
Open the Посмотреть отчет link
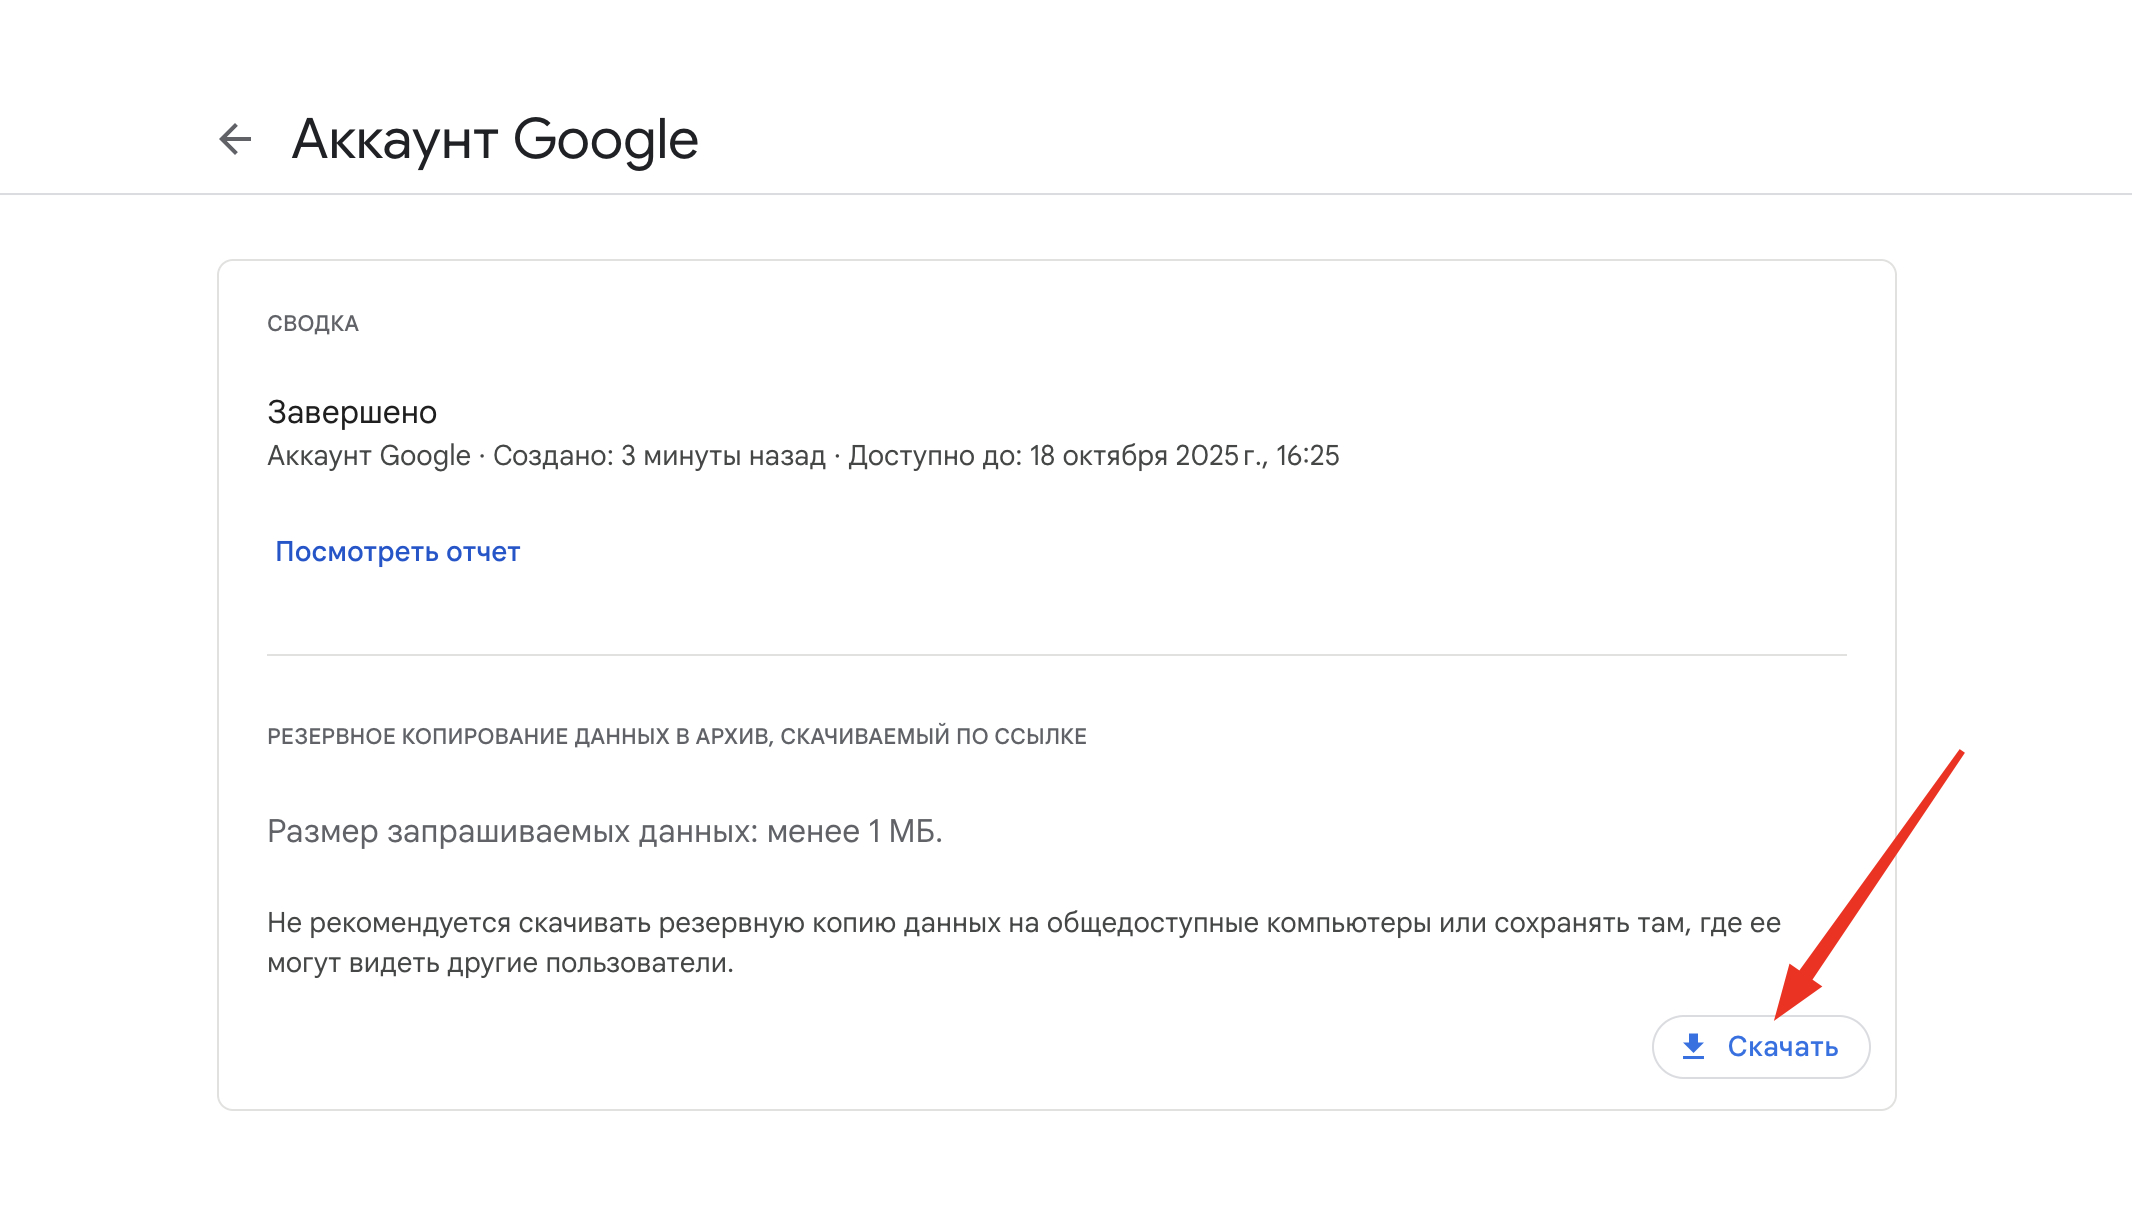click(397, 552)
